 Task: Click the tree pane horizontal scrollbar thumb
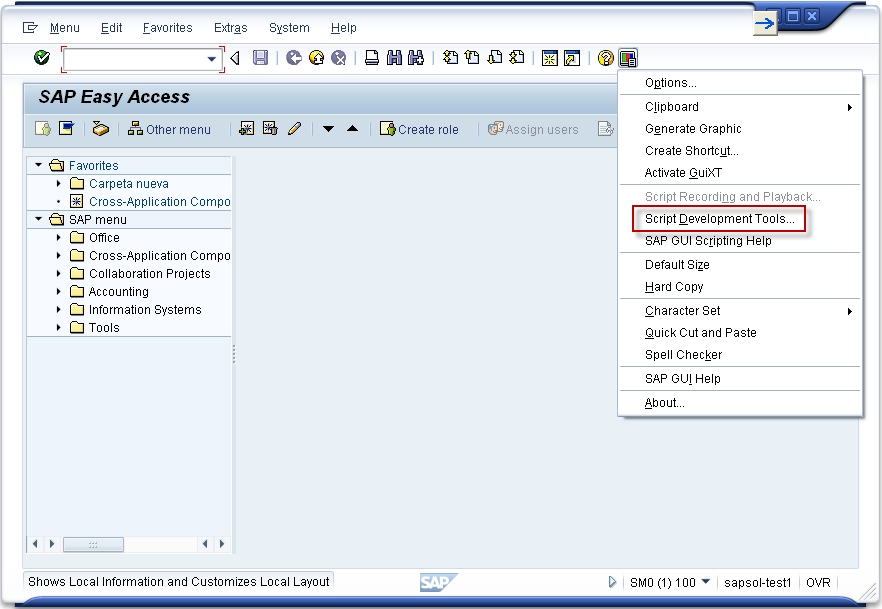pyautogui.click(x=93, y=544)
